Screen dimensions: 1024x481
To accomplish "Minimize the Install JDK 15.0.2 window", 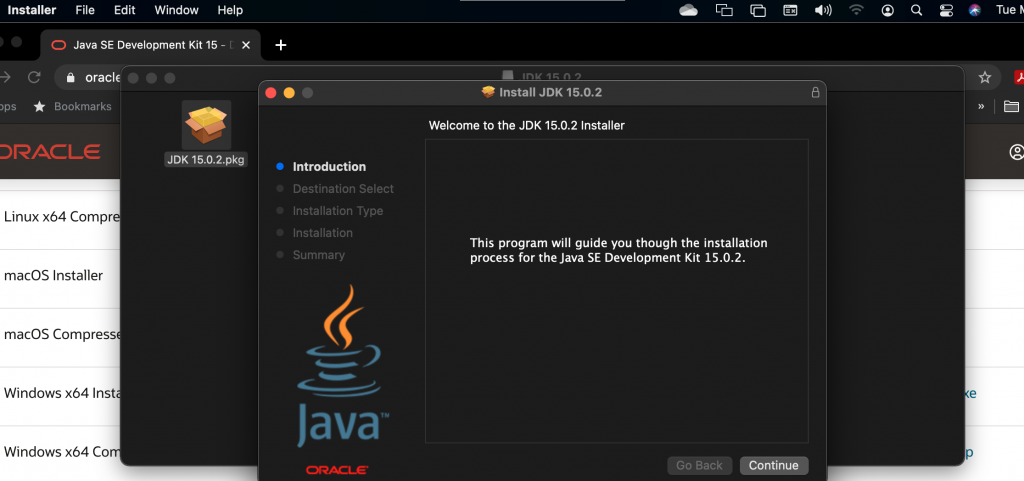I will click(x=289, y=93).
